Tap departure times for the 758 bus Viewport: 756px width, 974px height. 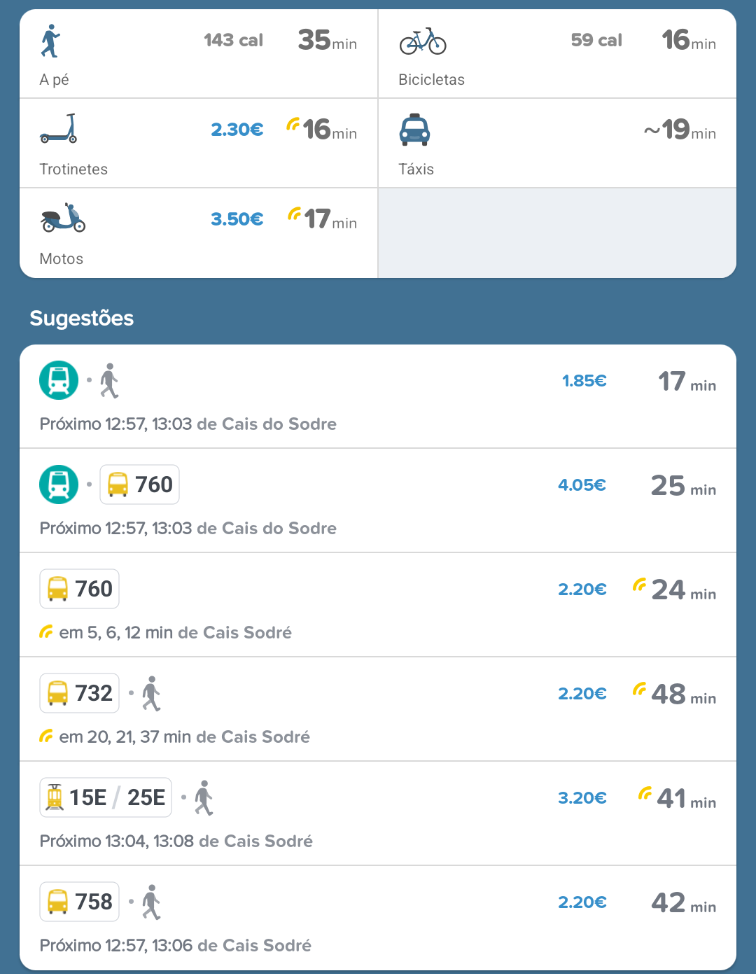point(175,945)
